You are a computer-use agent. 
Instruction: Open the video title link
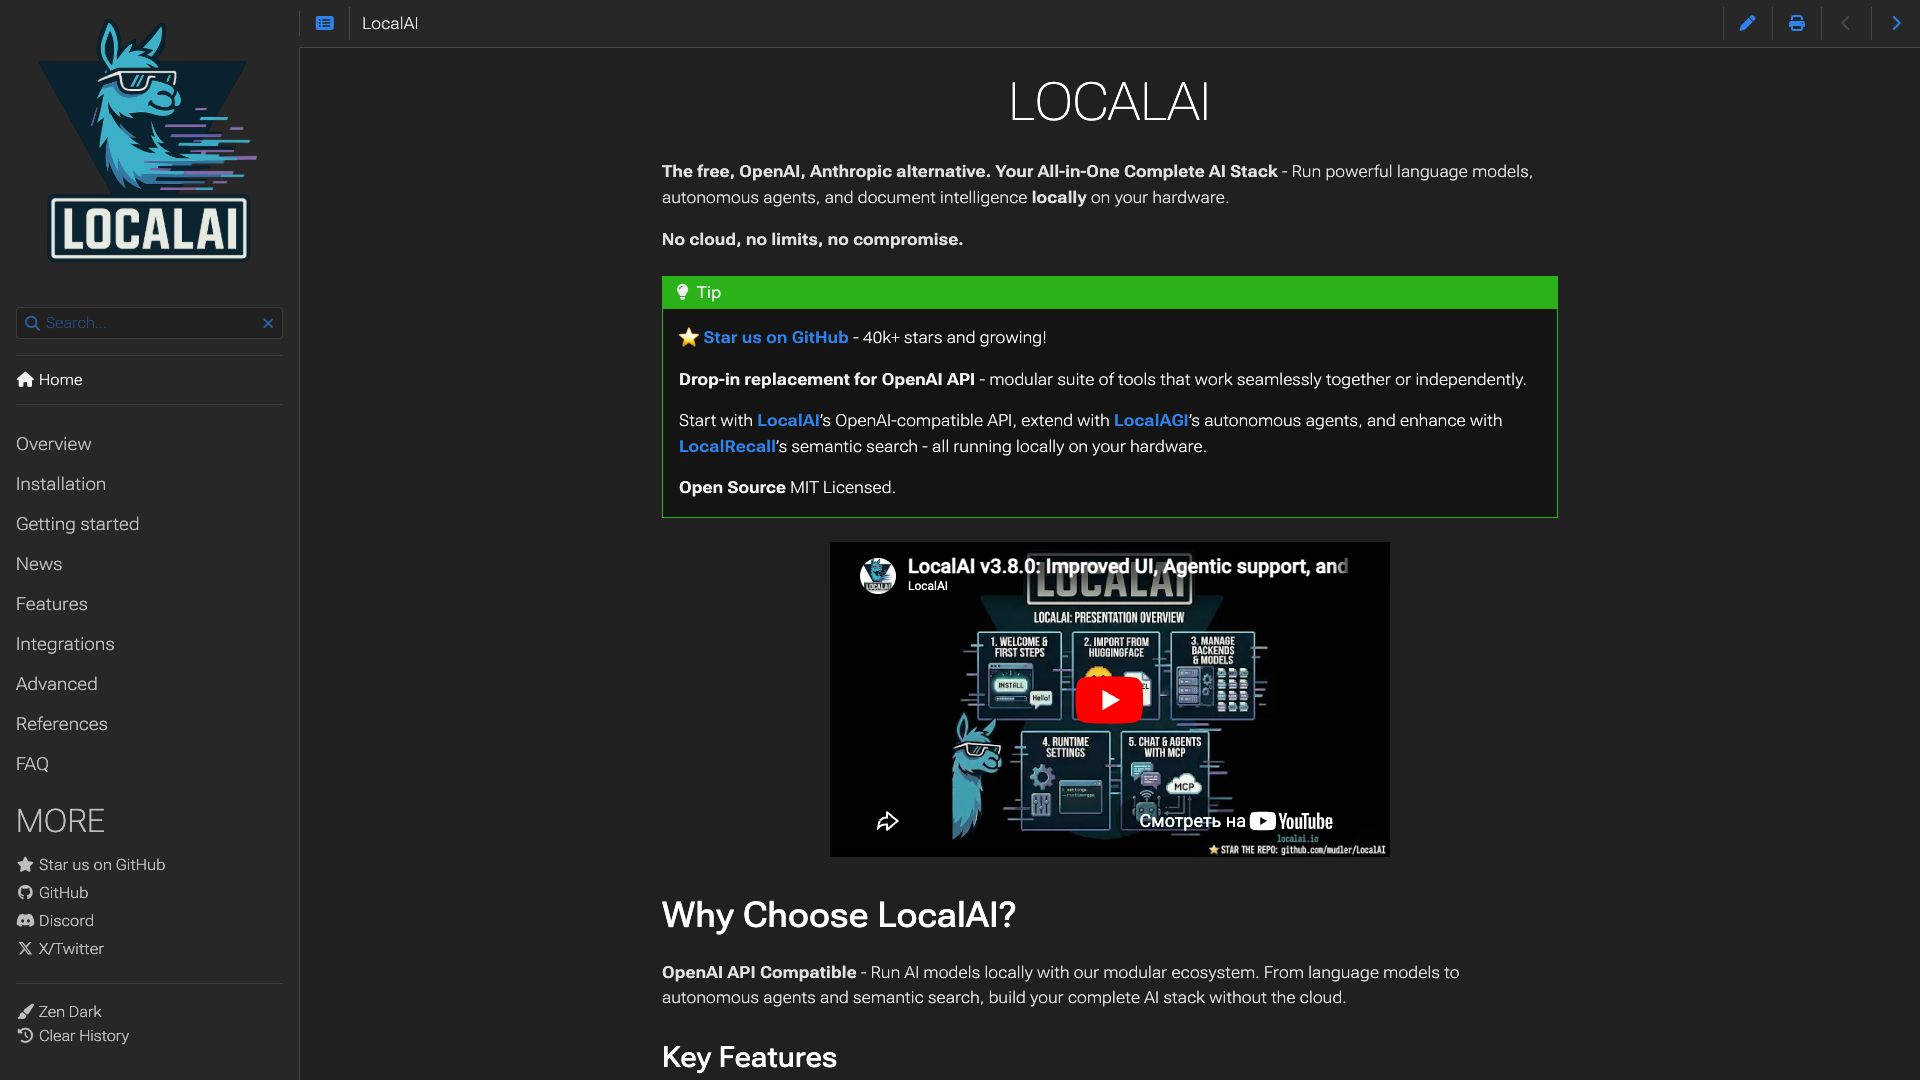click(1127, 566)
